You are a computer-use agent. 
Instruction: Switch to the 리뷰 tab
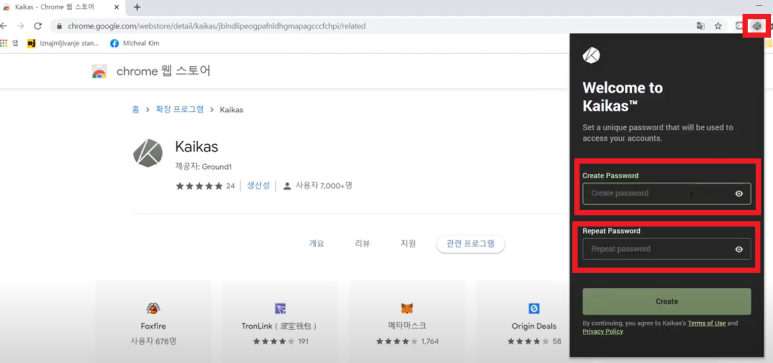point(362,244)
